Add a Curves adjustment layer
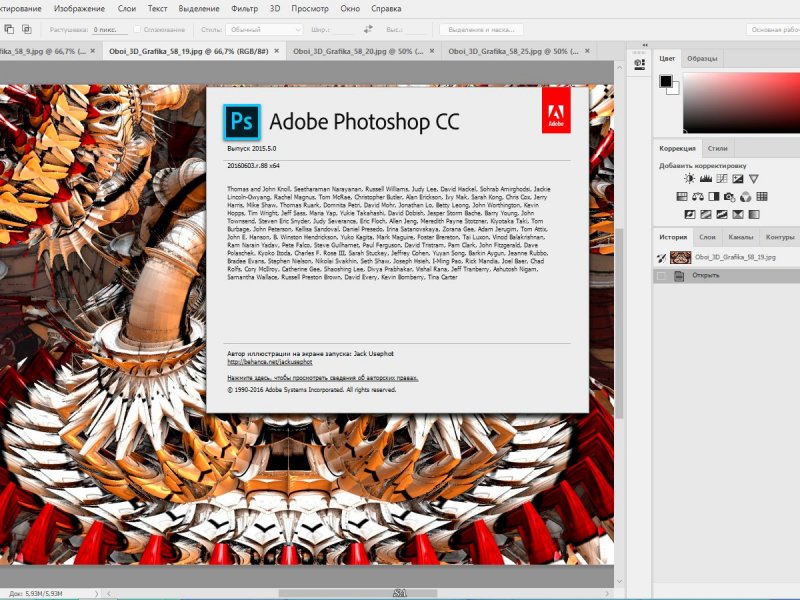Viewport: 800px width, 600px height. tap(721, 179)
